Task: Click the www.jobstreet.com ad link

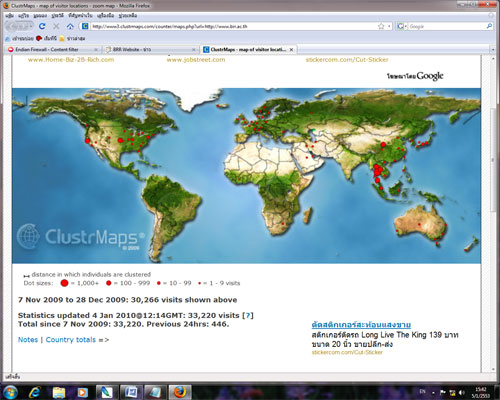Action: click(x=196, y=60)
